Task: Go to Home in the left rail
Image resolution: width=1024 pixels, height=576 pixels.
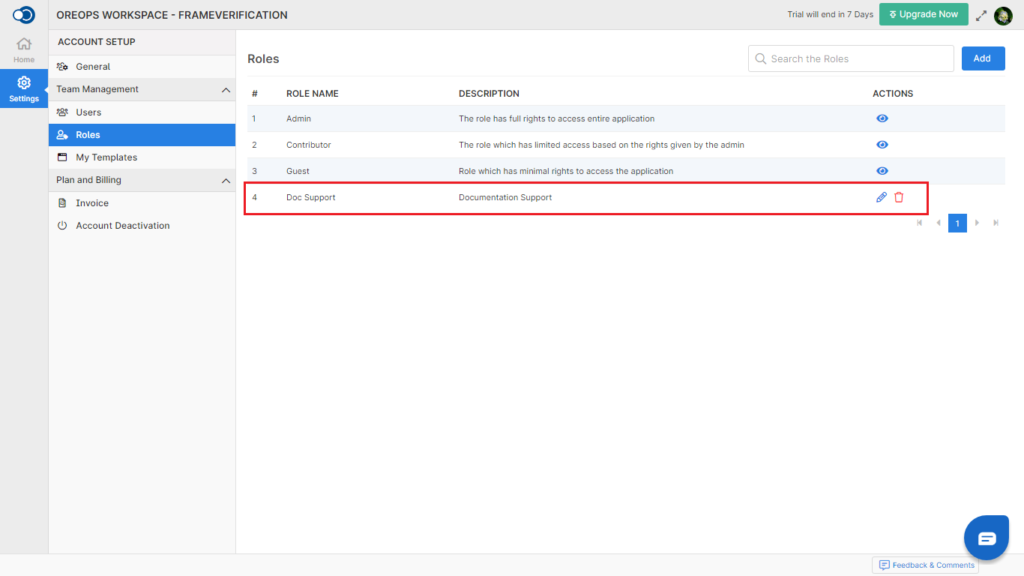Action: click(24, 50)
